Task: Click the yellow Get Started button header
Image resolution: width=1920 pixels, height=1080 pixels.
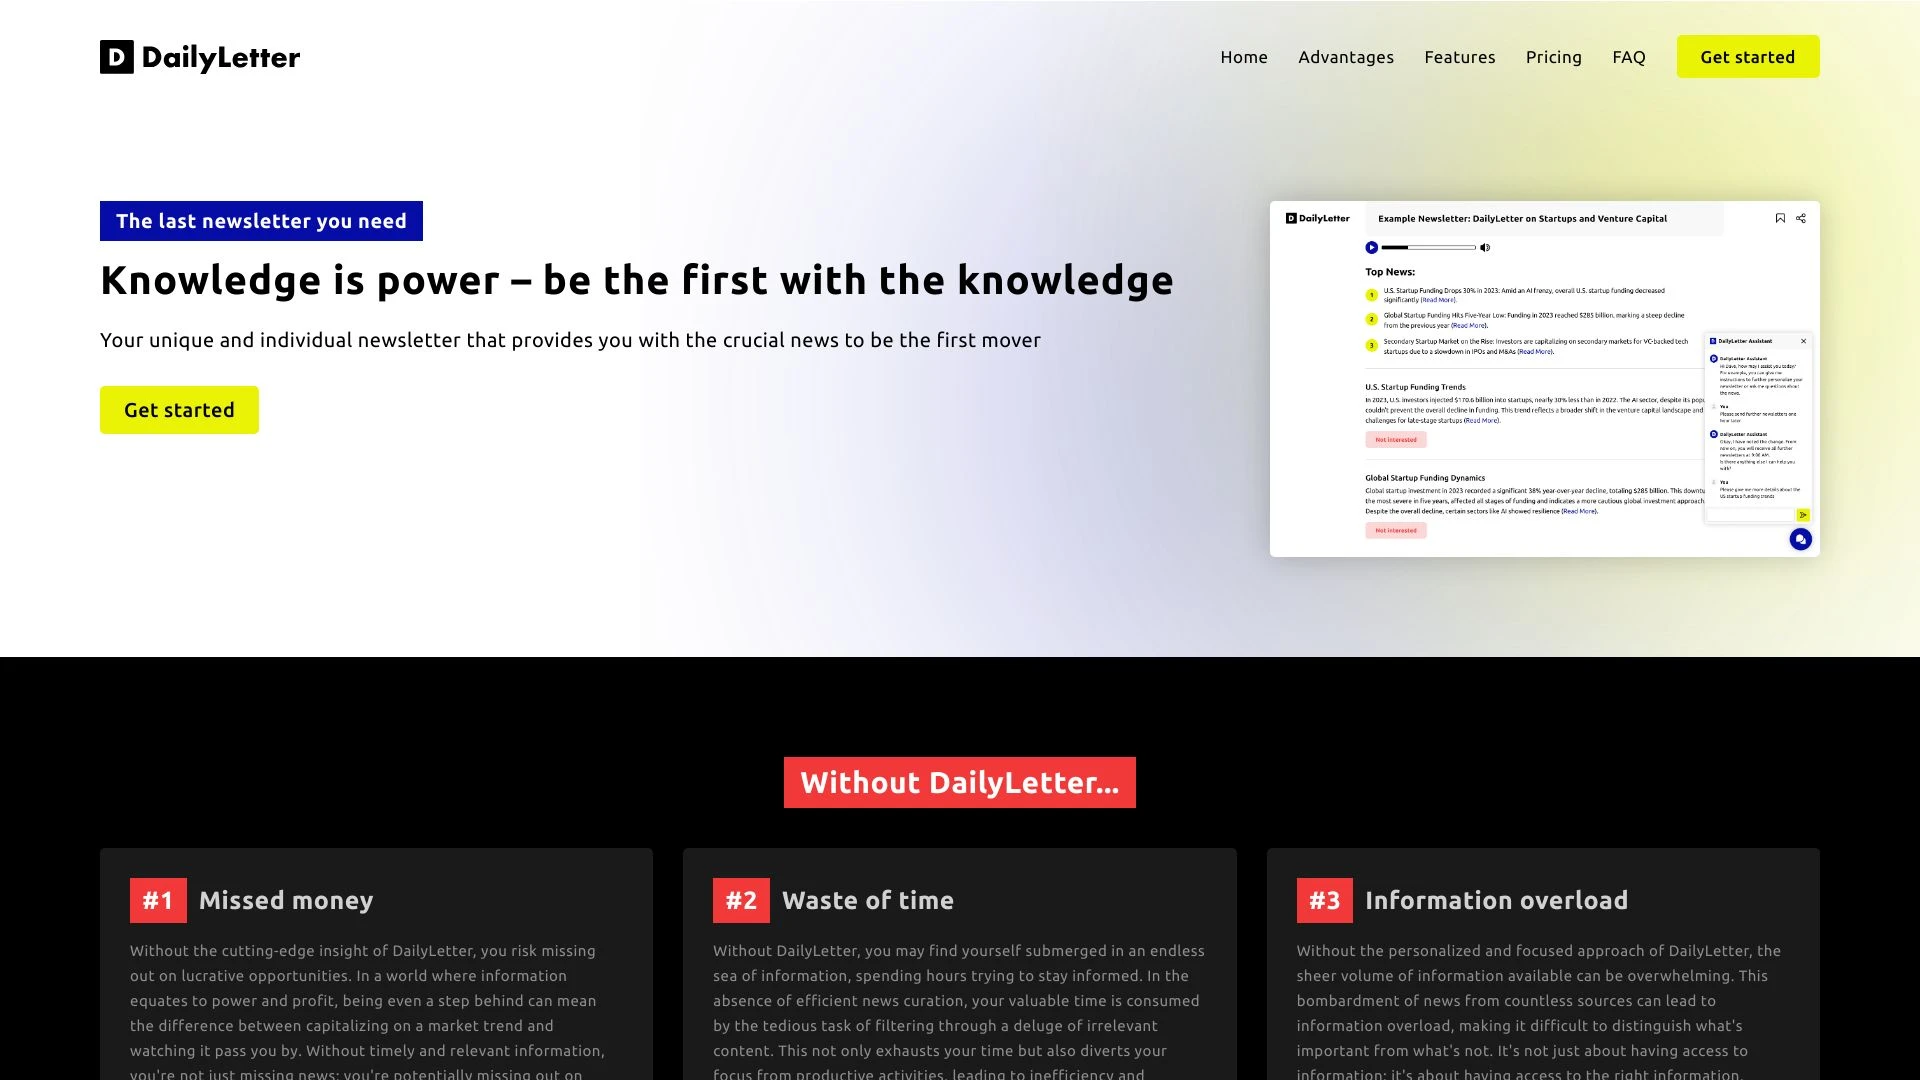Action: pos(1747,57)
